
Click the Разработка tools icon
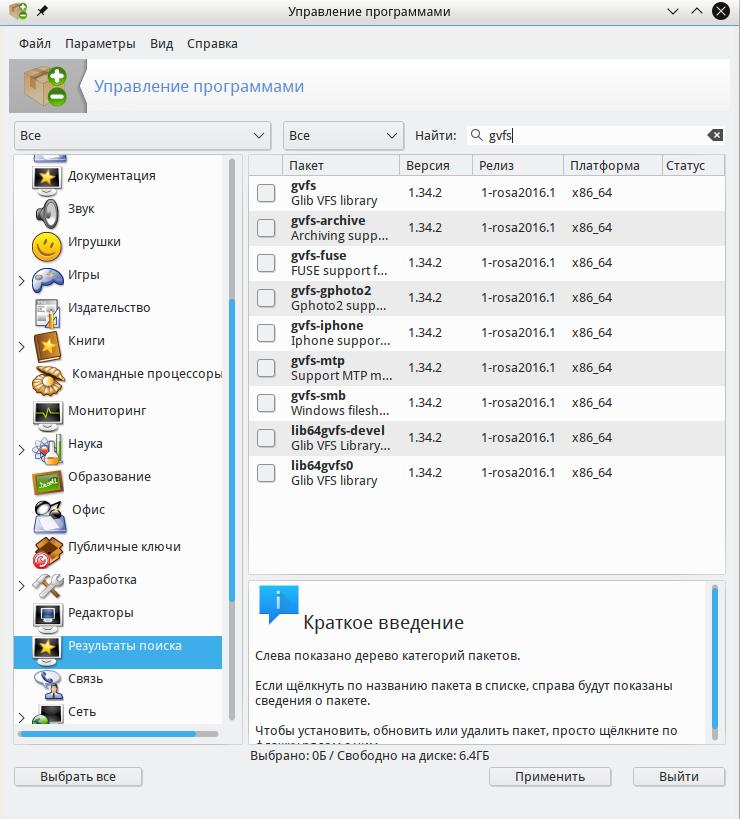47,585
